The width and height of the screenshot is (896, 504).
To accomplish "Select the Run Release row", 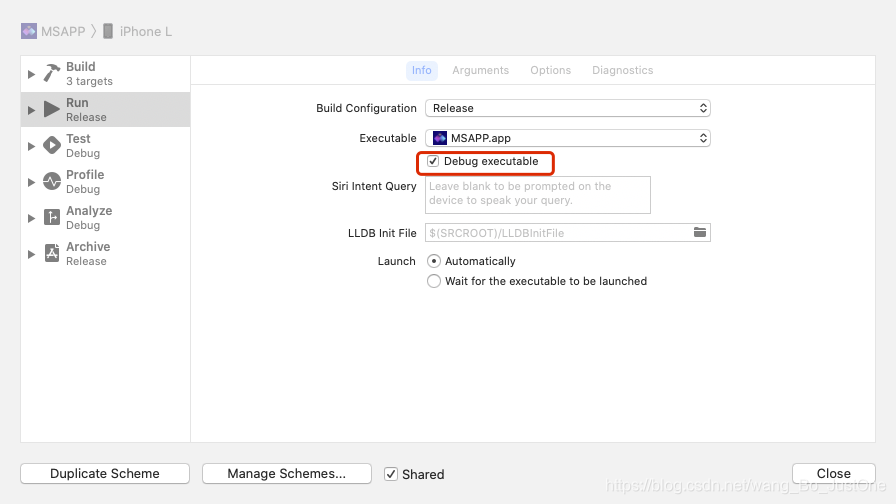I will (x=106, y=110).
